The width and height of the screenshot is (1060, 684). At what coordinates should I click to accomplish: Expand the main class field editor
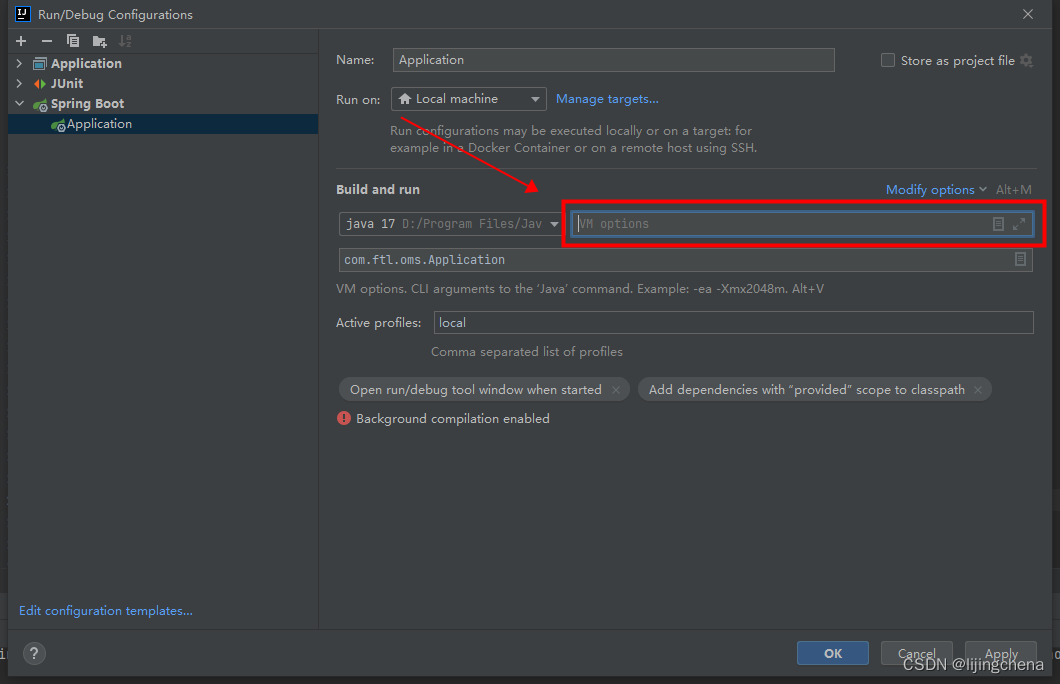tap(1021, 258)
